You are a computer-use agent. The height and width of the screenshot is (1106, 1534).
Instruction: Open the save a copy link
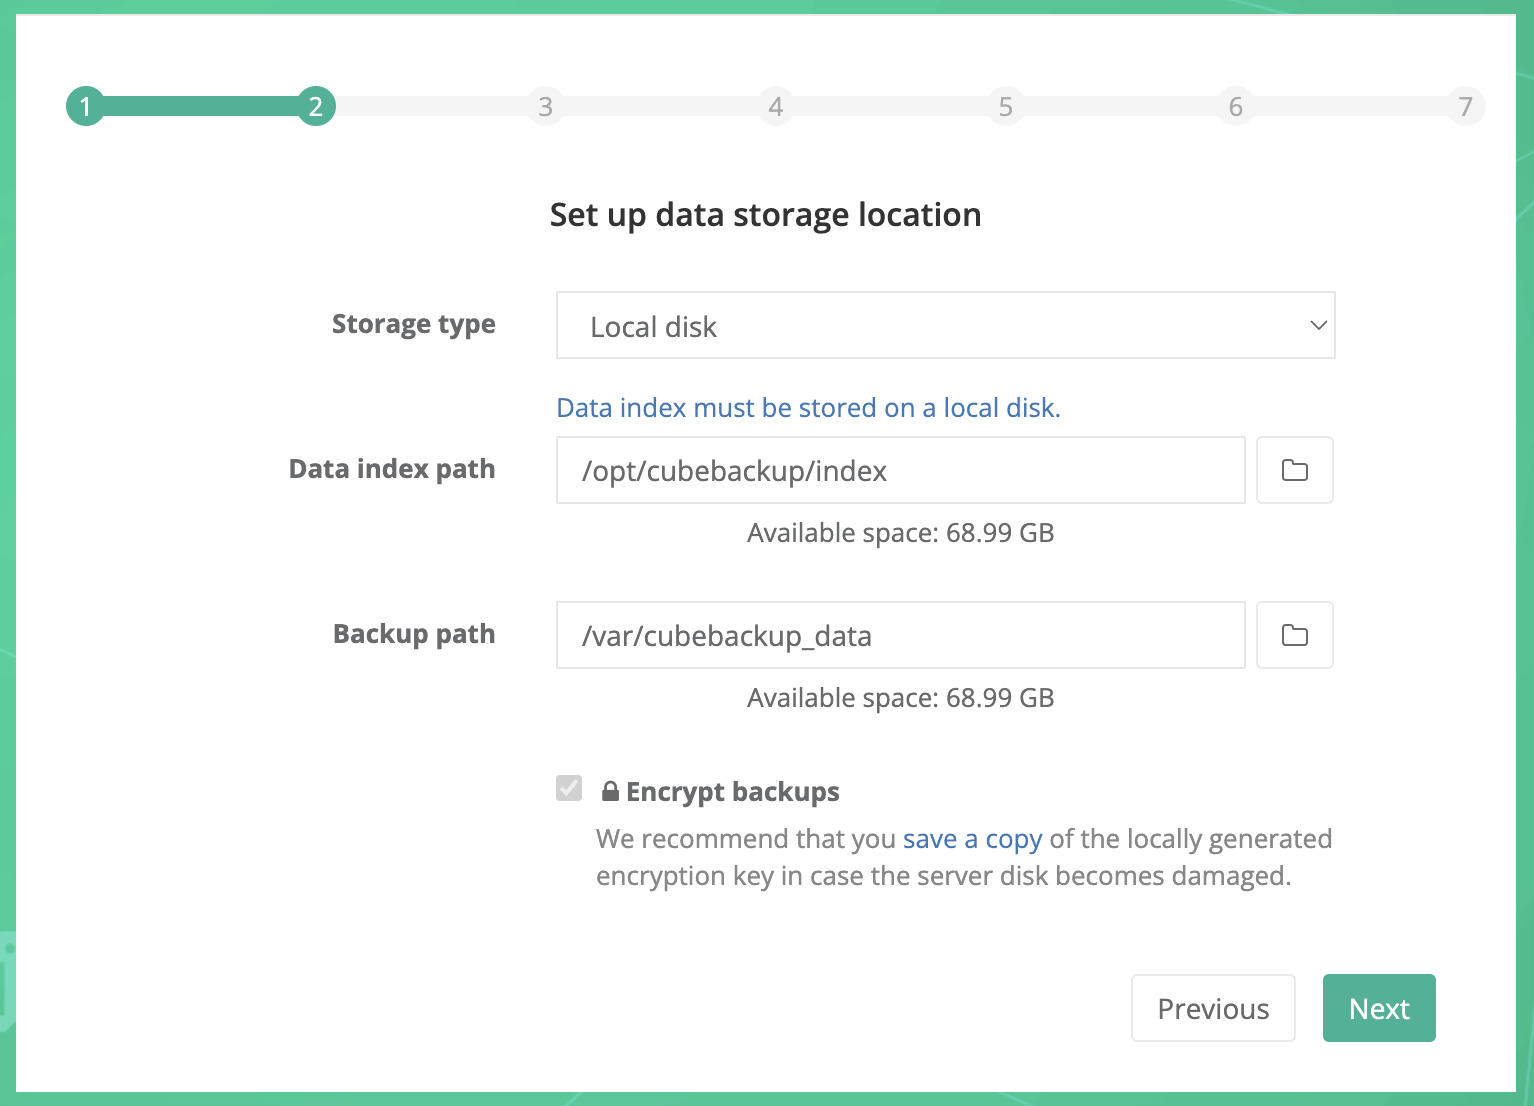972,839
